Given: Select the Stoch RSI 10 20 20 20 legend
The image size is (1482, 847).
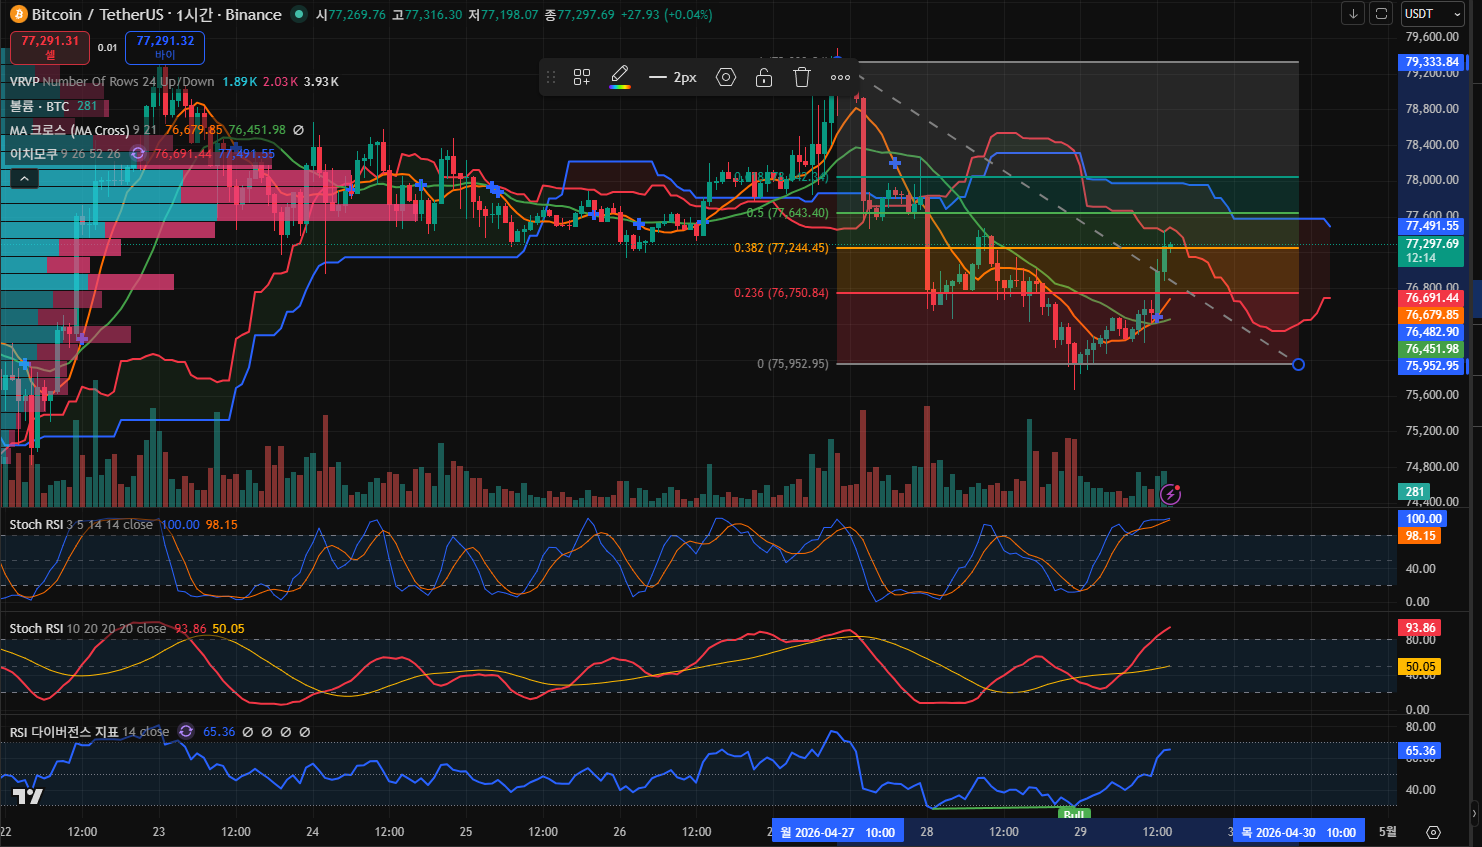Looking at the screenshot, I should 88,629.
